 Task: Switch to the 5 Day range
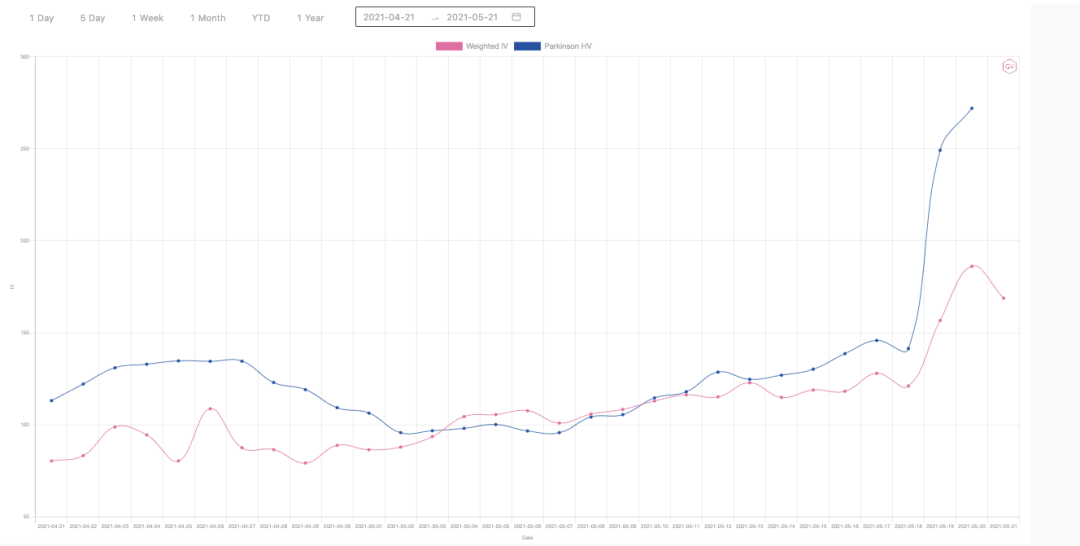93,18
